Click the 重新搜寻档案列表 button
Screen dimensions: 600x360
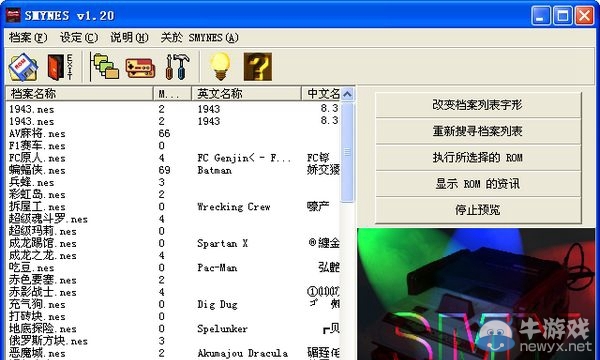pyautogui.click(x=478, y=131)
